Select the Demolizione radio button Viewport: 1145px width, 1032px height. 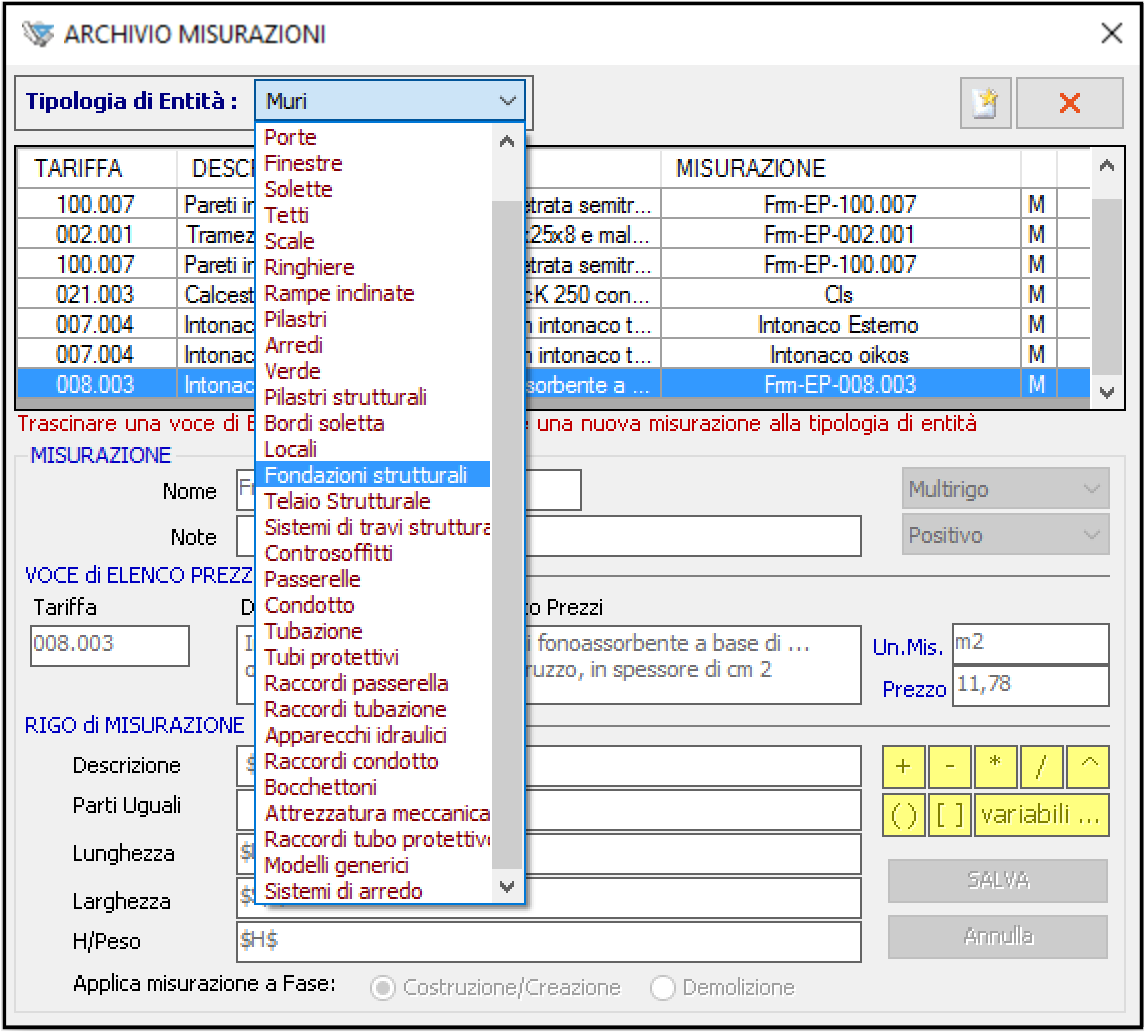tap(663, 988)
